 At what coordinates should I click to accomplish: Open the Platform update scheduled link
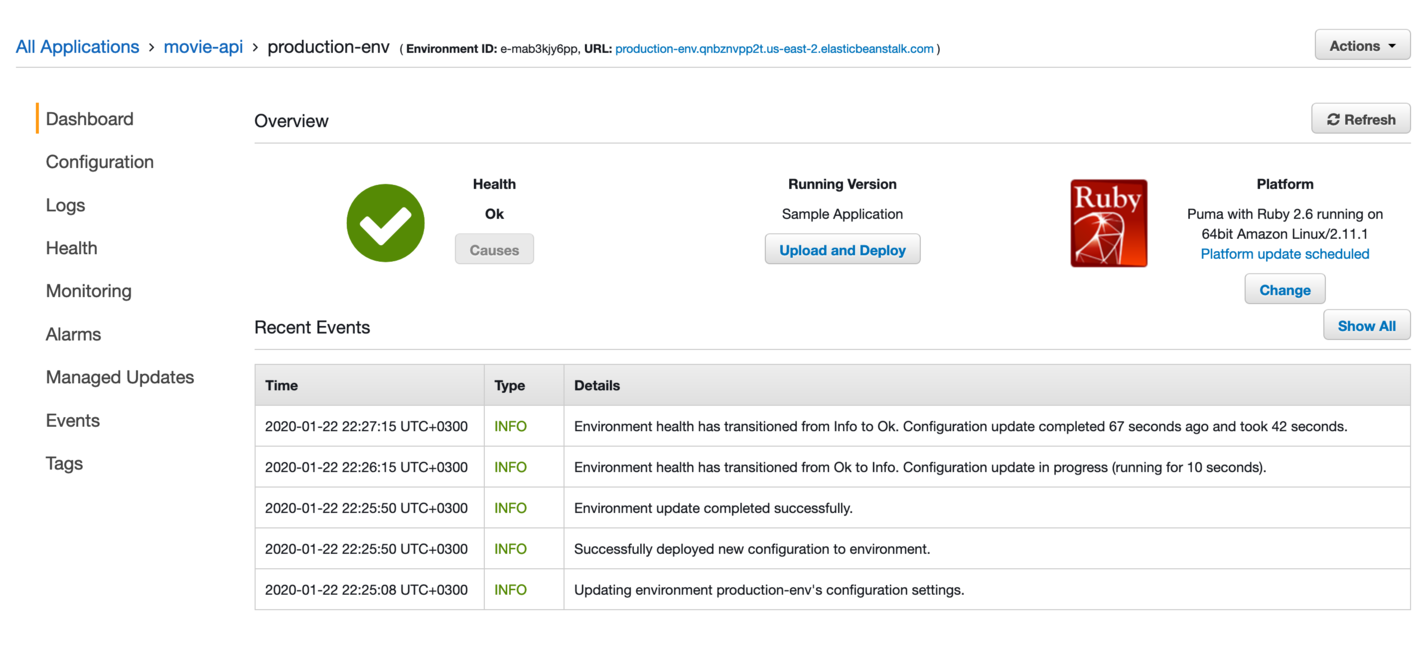click(x=1284, y=254)
